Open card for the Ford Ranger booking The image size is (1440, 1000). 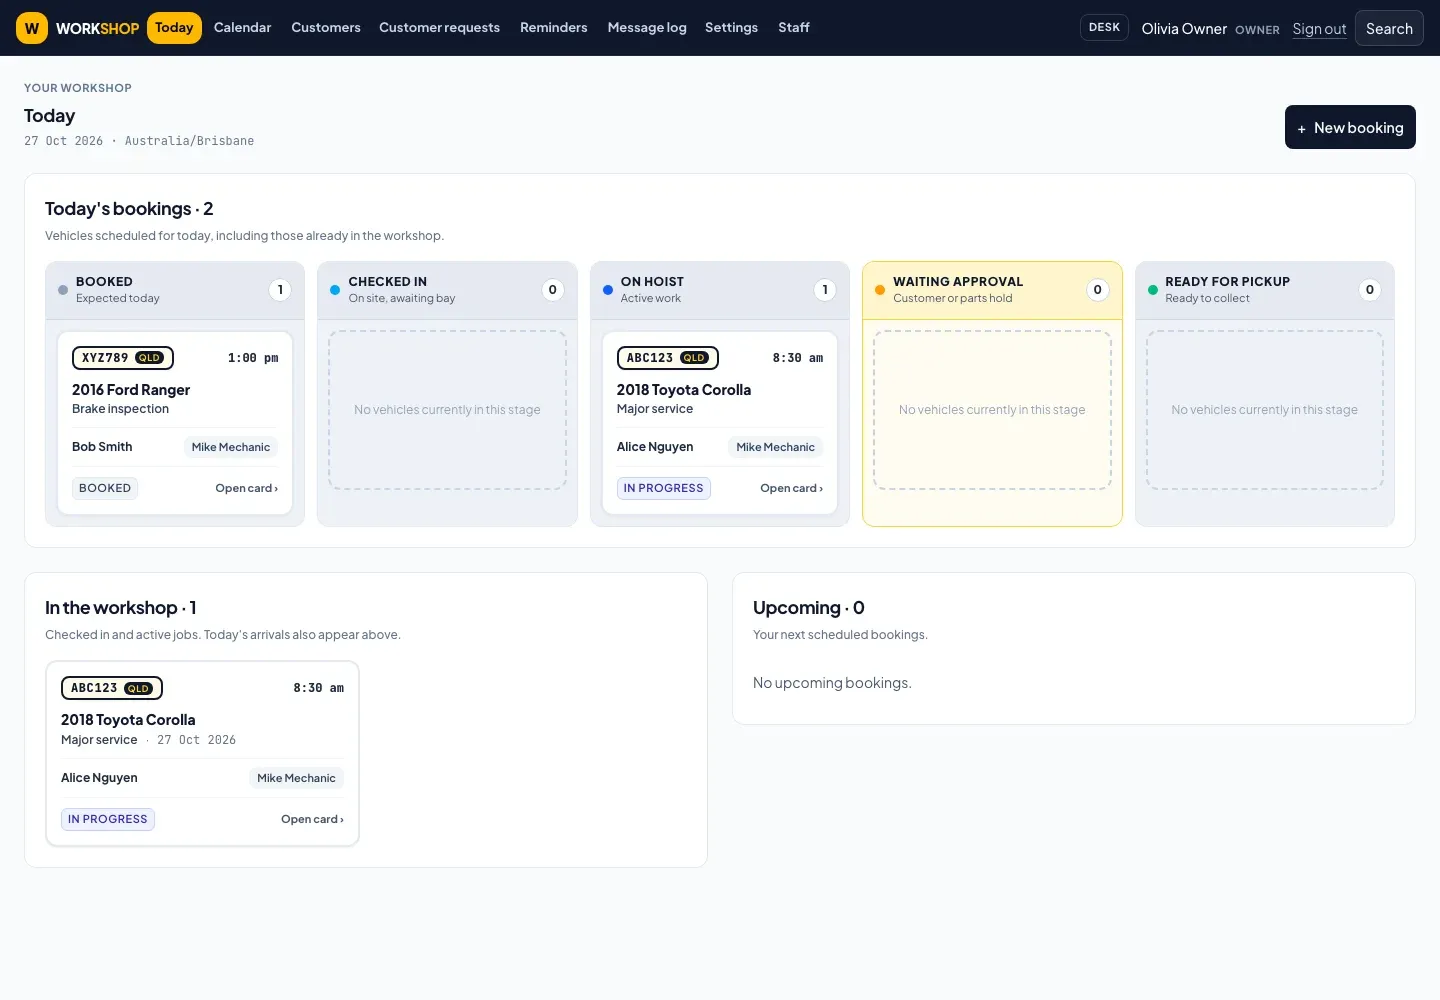(x=247, y=488)
